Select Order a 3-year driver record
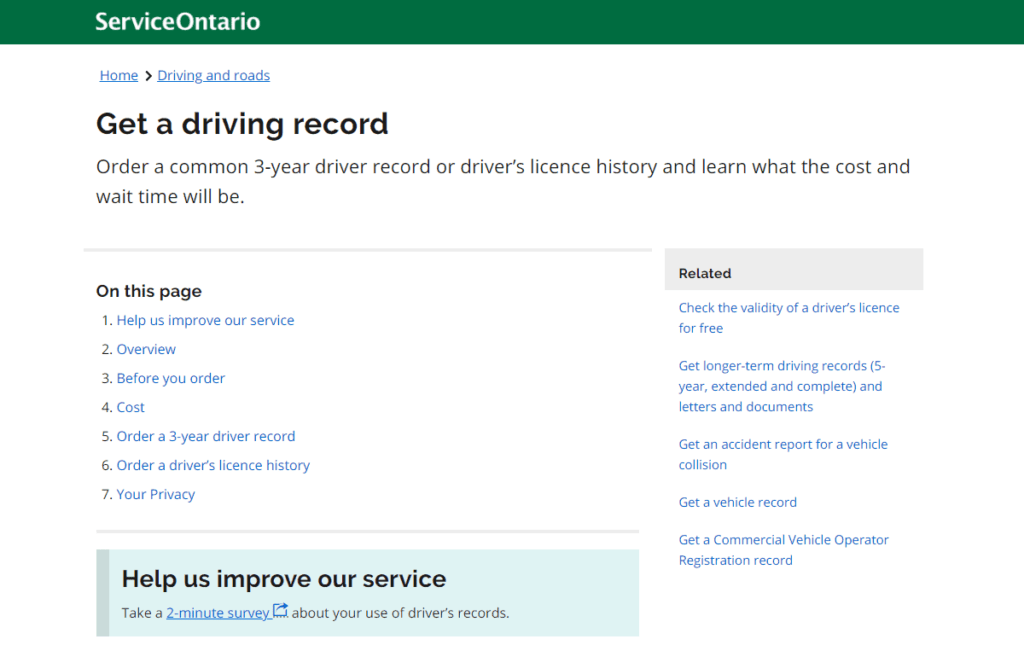The height and width of the screenshot is (645, 1024). pyautogui.click(x=206, y=436)
